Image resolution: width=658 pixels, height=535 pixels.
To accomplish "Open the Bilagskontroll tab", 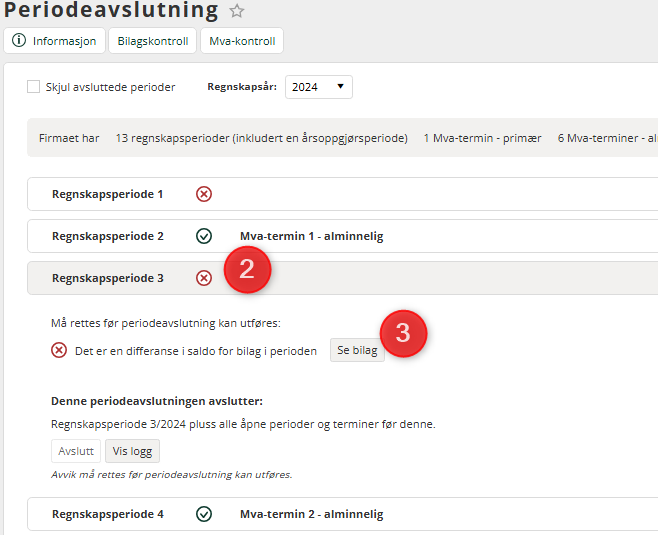I will tap(153, 41).
